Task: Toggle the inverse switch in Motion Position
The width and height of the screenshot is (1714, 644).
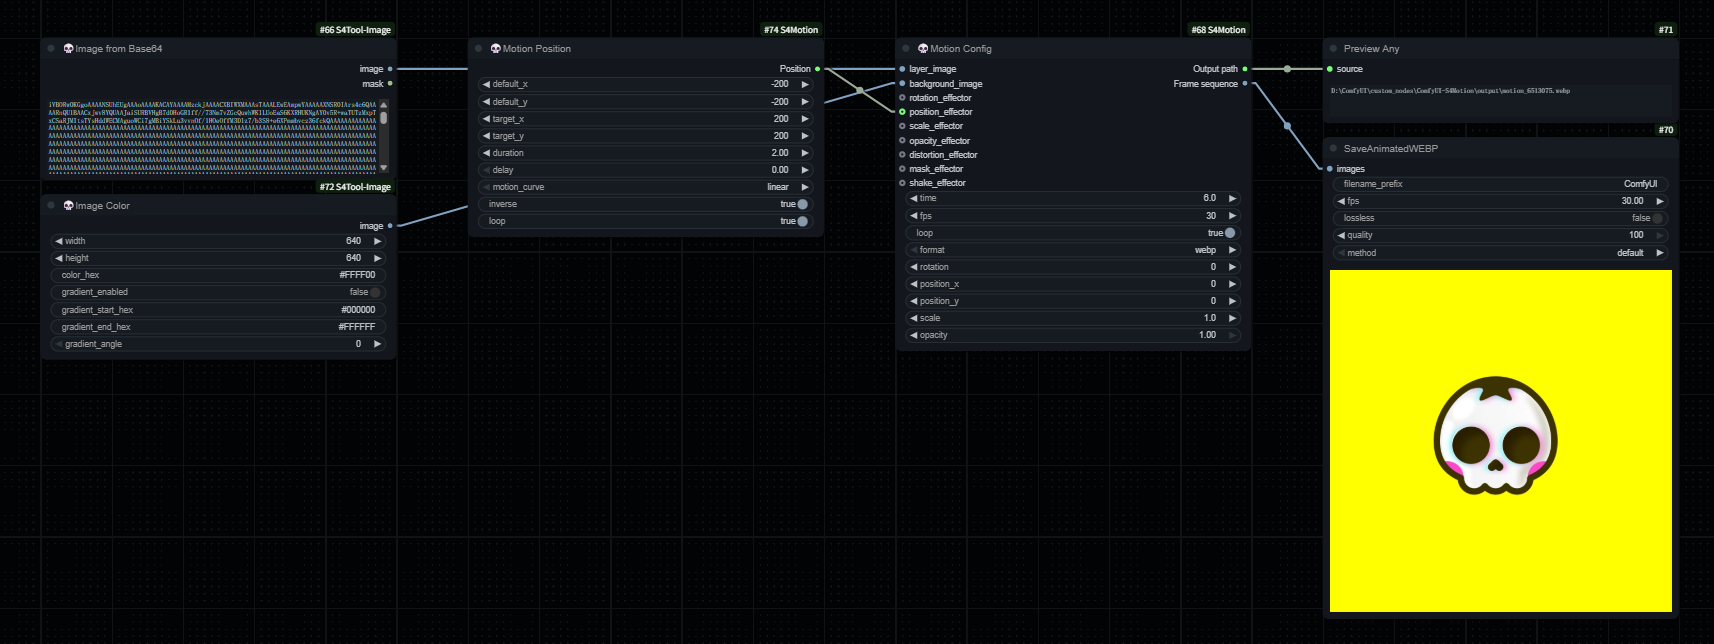Action: pos(801,204)
